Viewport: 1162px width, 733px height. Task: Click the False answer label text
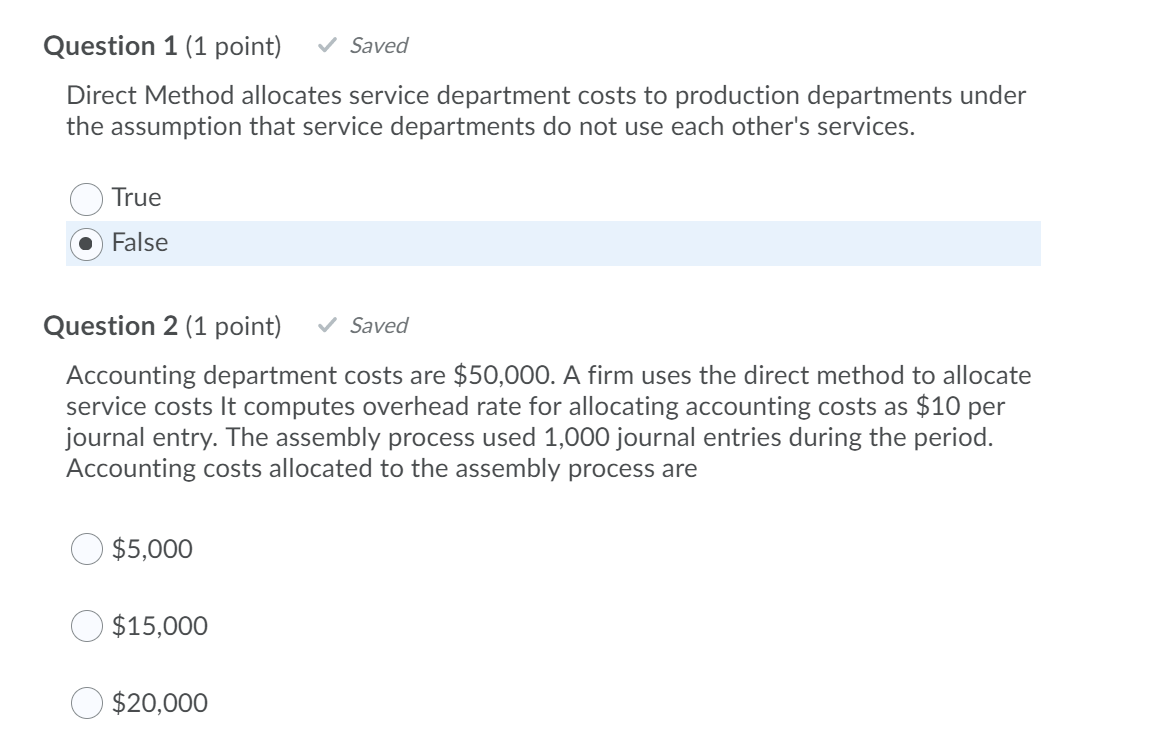141,242
